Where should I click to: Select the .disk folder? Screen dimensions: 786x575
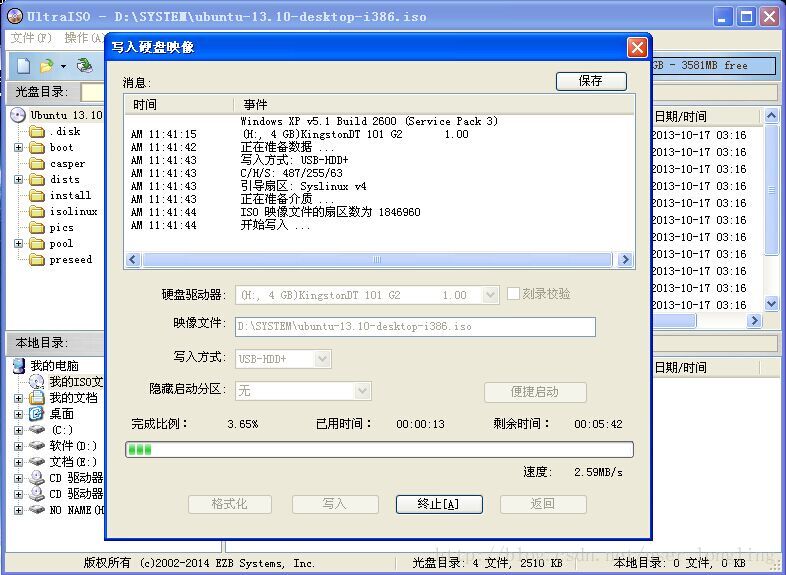(x=54, y=131)
